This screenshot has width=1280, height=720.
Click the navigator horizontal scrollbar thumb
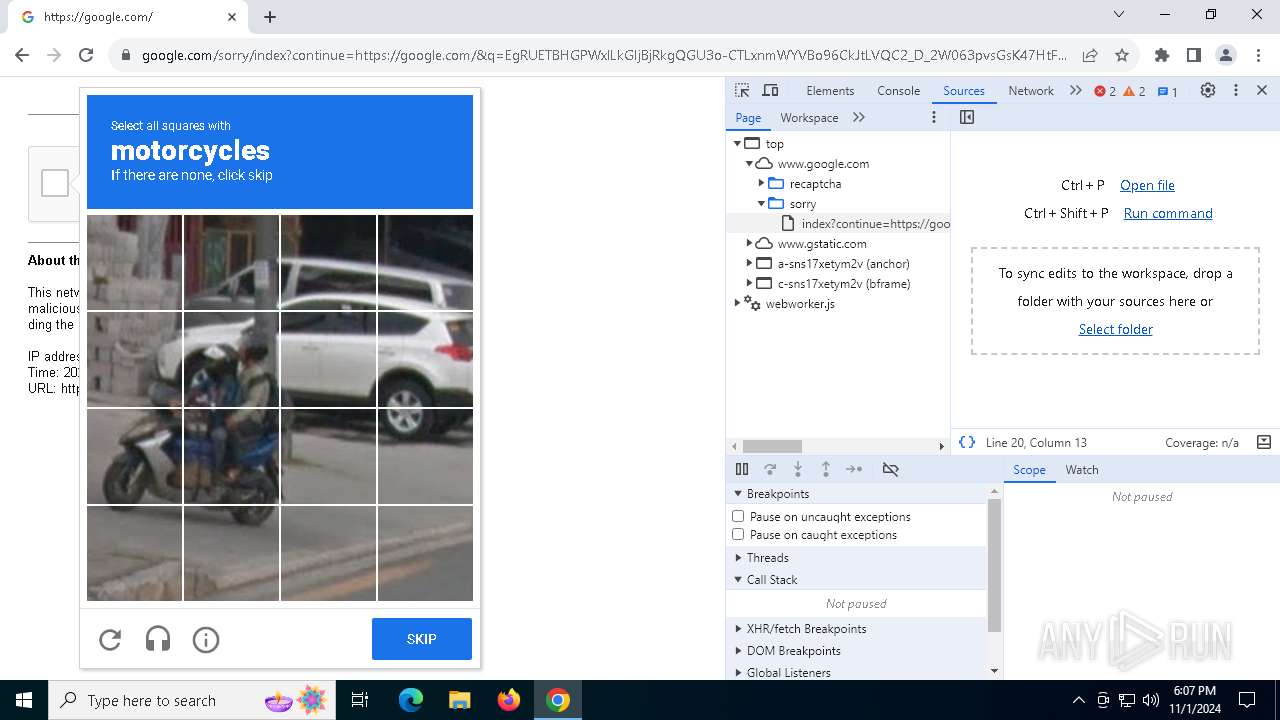point(772,446)
